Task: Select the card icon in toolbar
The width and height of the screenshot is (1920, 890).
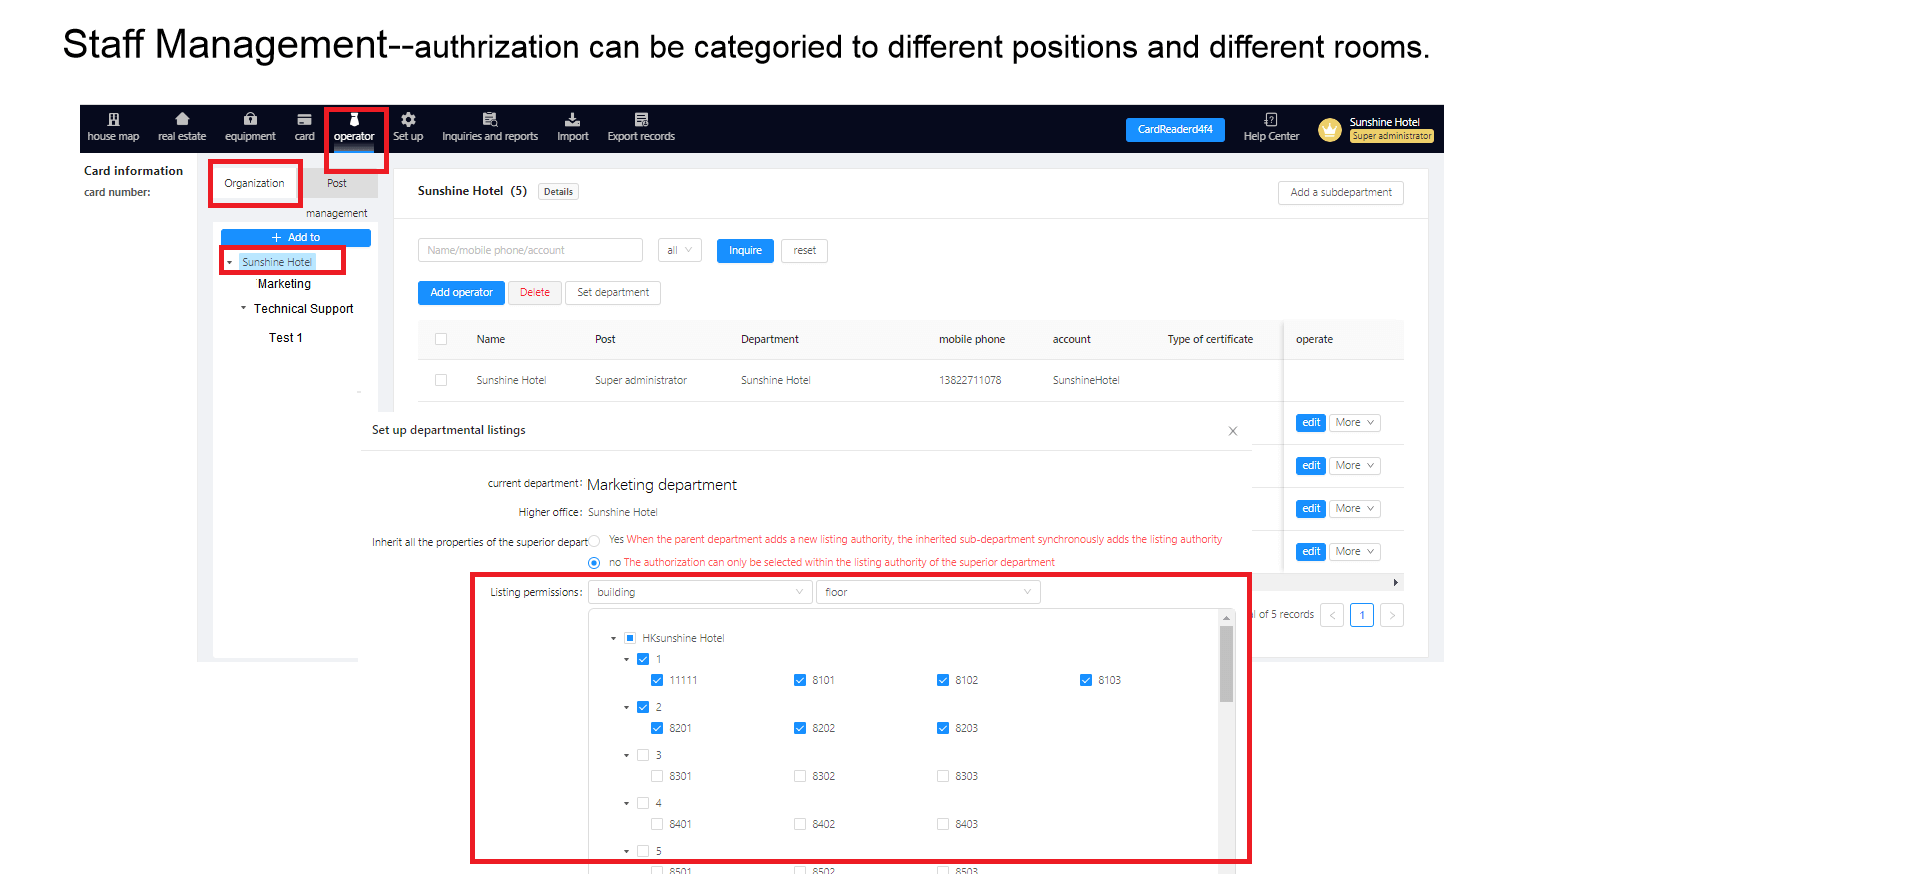Action: 304,120
